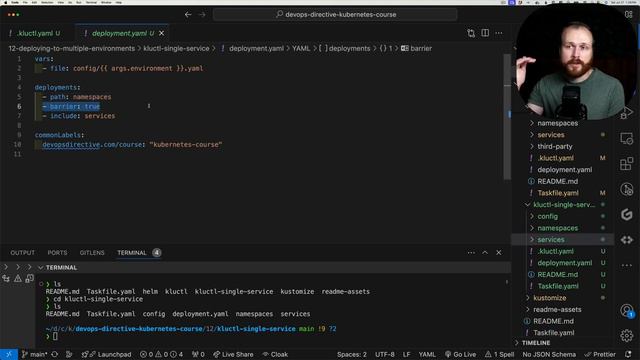640x360 pixels.
Task: Expand the third-party folder
Action: click(x=555, y=146)
